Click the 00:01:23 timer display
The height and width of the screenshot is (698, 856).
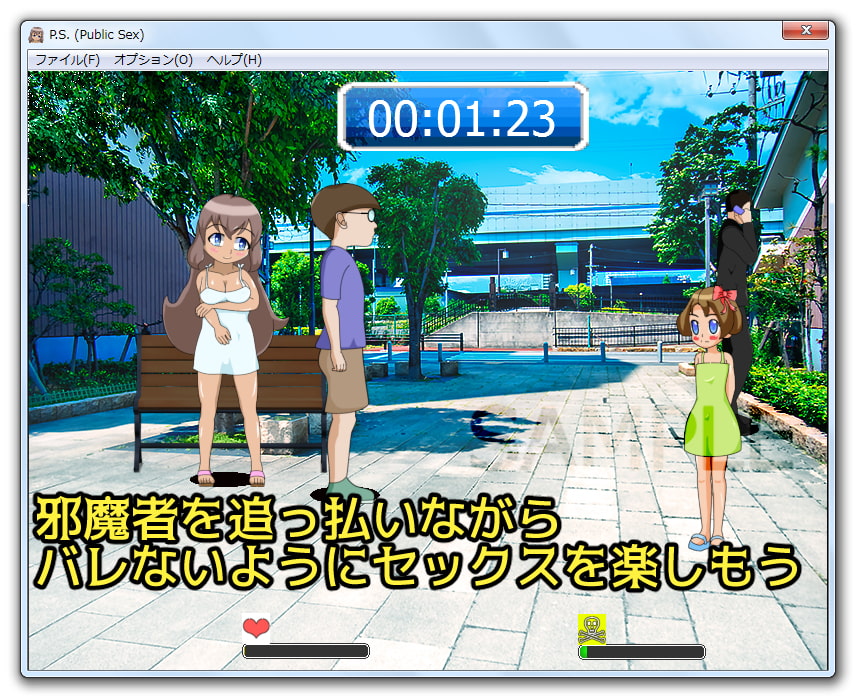462,117
